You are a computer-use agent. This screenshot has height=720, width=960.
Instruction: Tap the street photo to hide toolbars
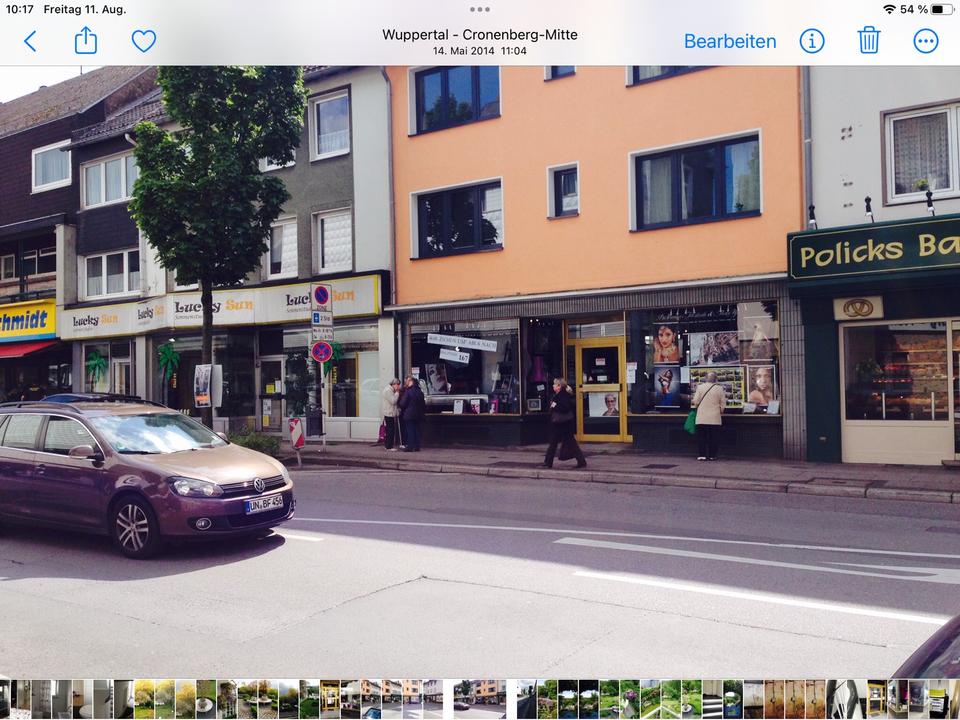pos(480,370)
